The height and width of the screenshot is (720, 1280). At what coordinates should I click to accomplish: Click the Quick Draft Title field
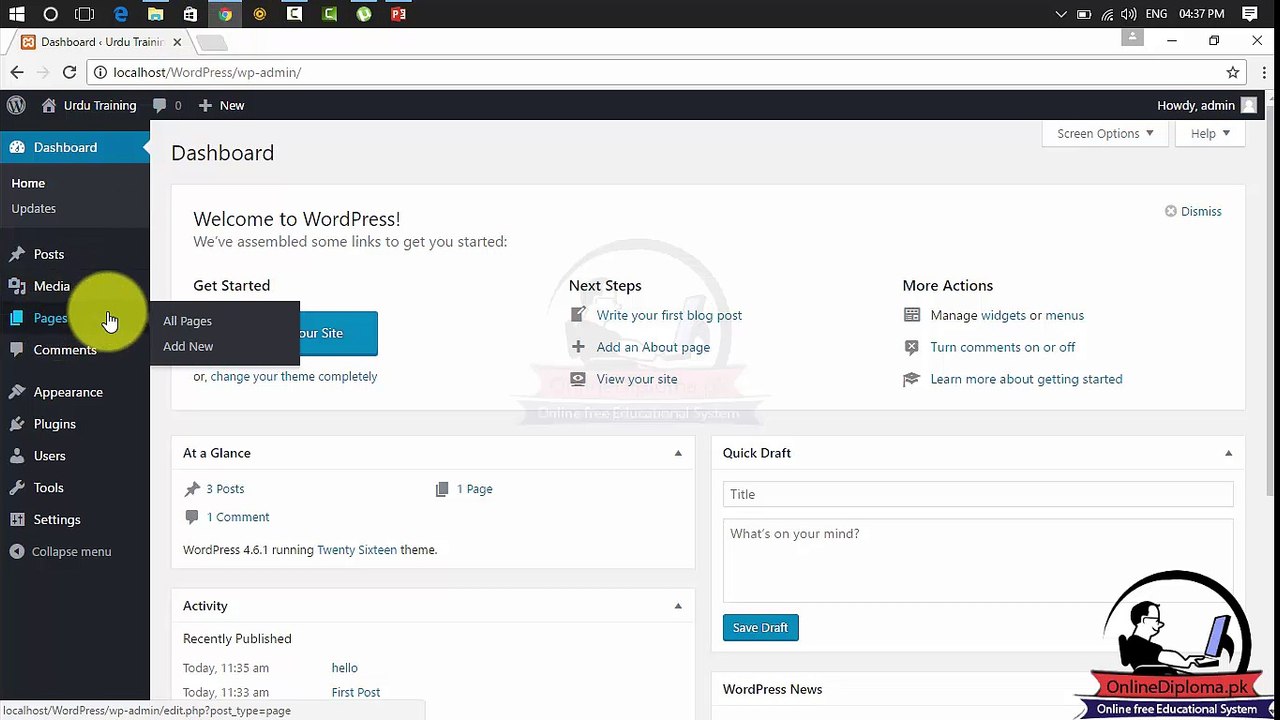(x=978, y=494)
